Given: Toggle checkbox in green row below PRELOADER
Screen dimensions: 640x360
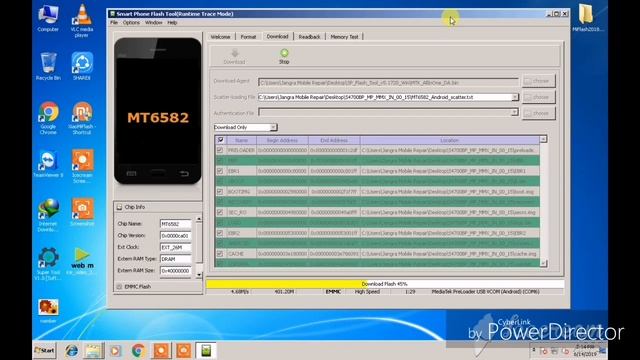Looking at the screenshot, I should click(220, 161).
